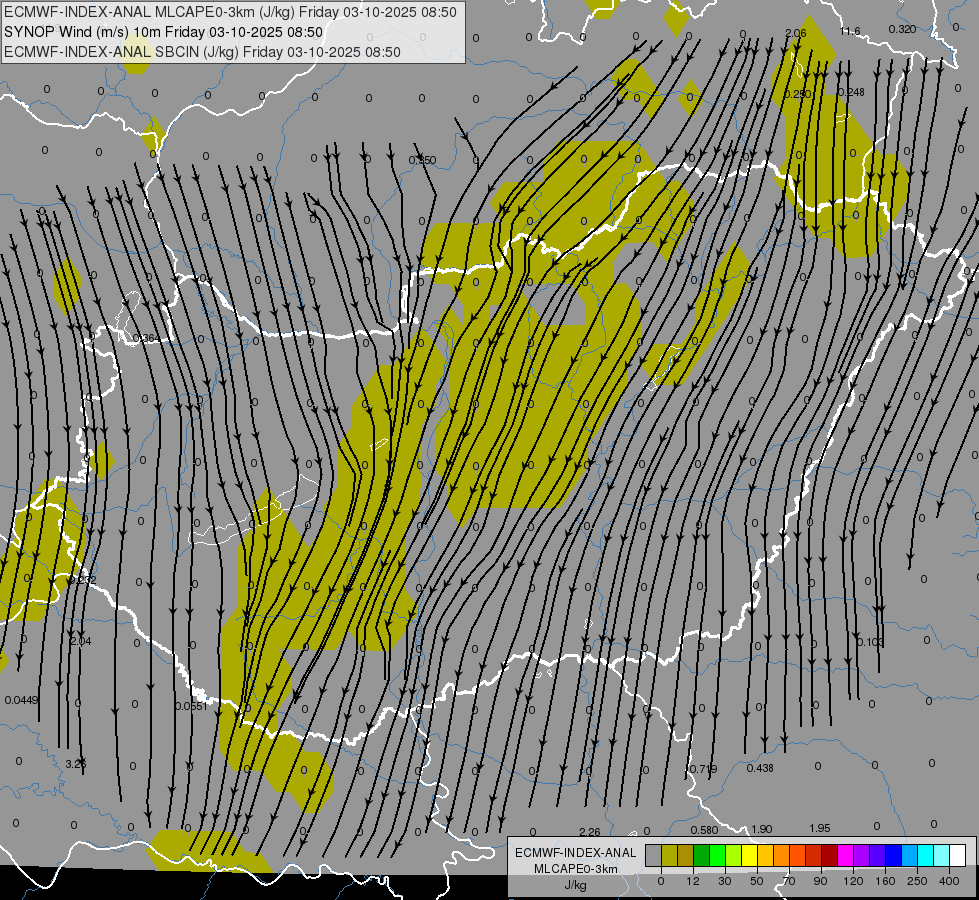The width and height of the screenshot is (979, 900).
Task: Click legend tick label 160
Action: coord(885,881)
